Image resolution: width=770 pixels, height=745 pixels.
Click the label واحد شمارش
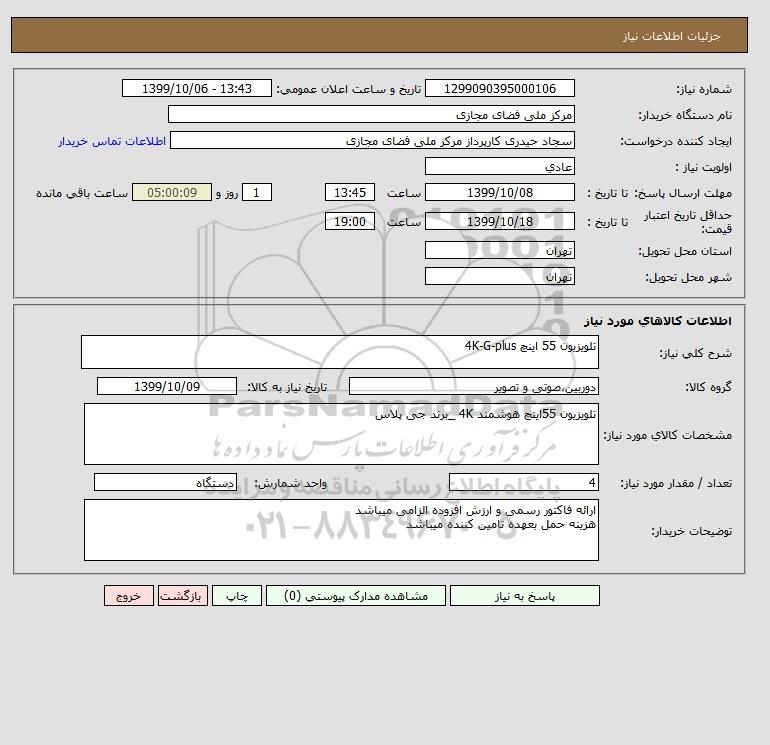[x=290, y=483]
